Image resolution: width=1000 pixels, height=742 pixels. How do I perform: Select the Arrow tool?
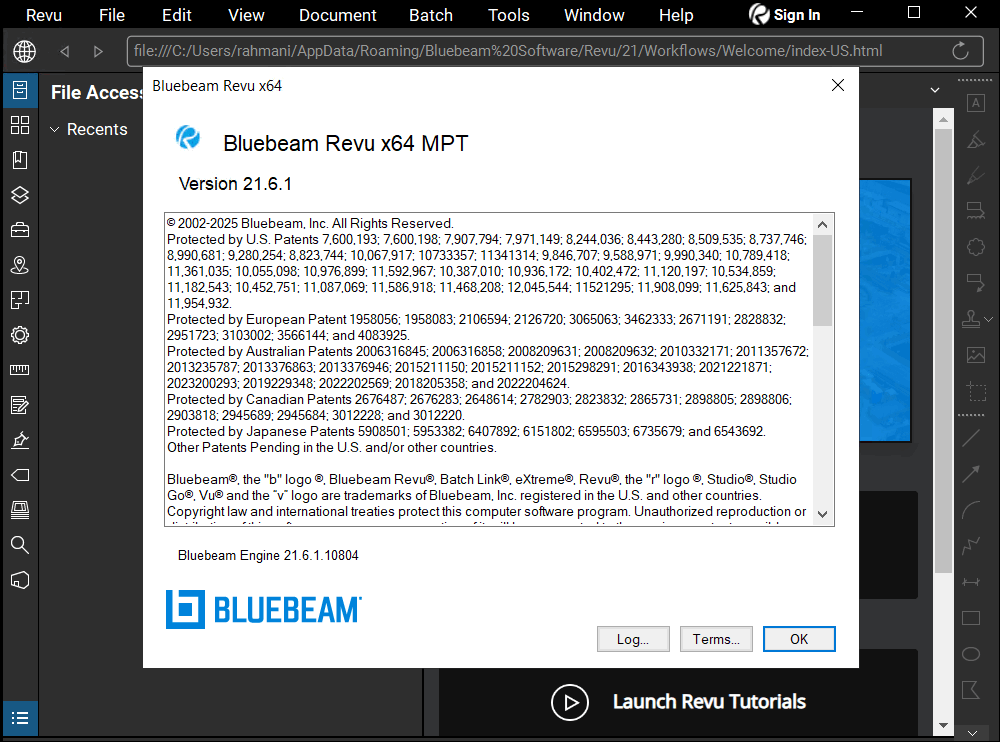[971, 474]
